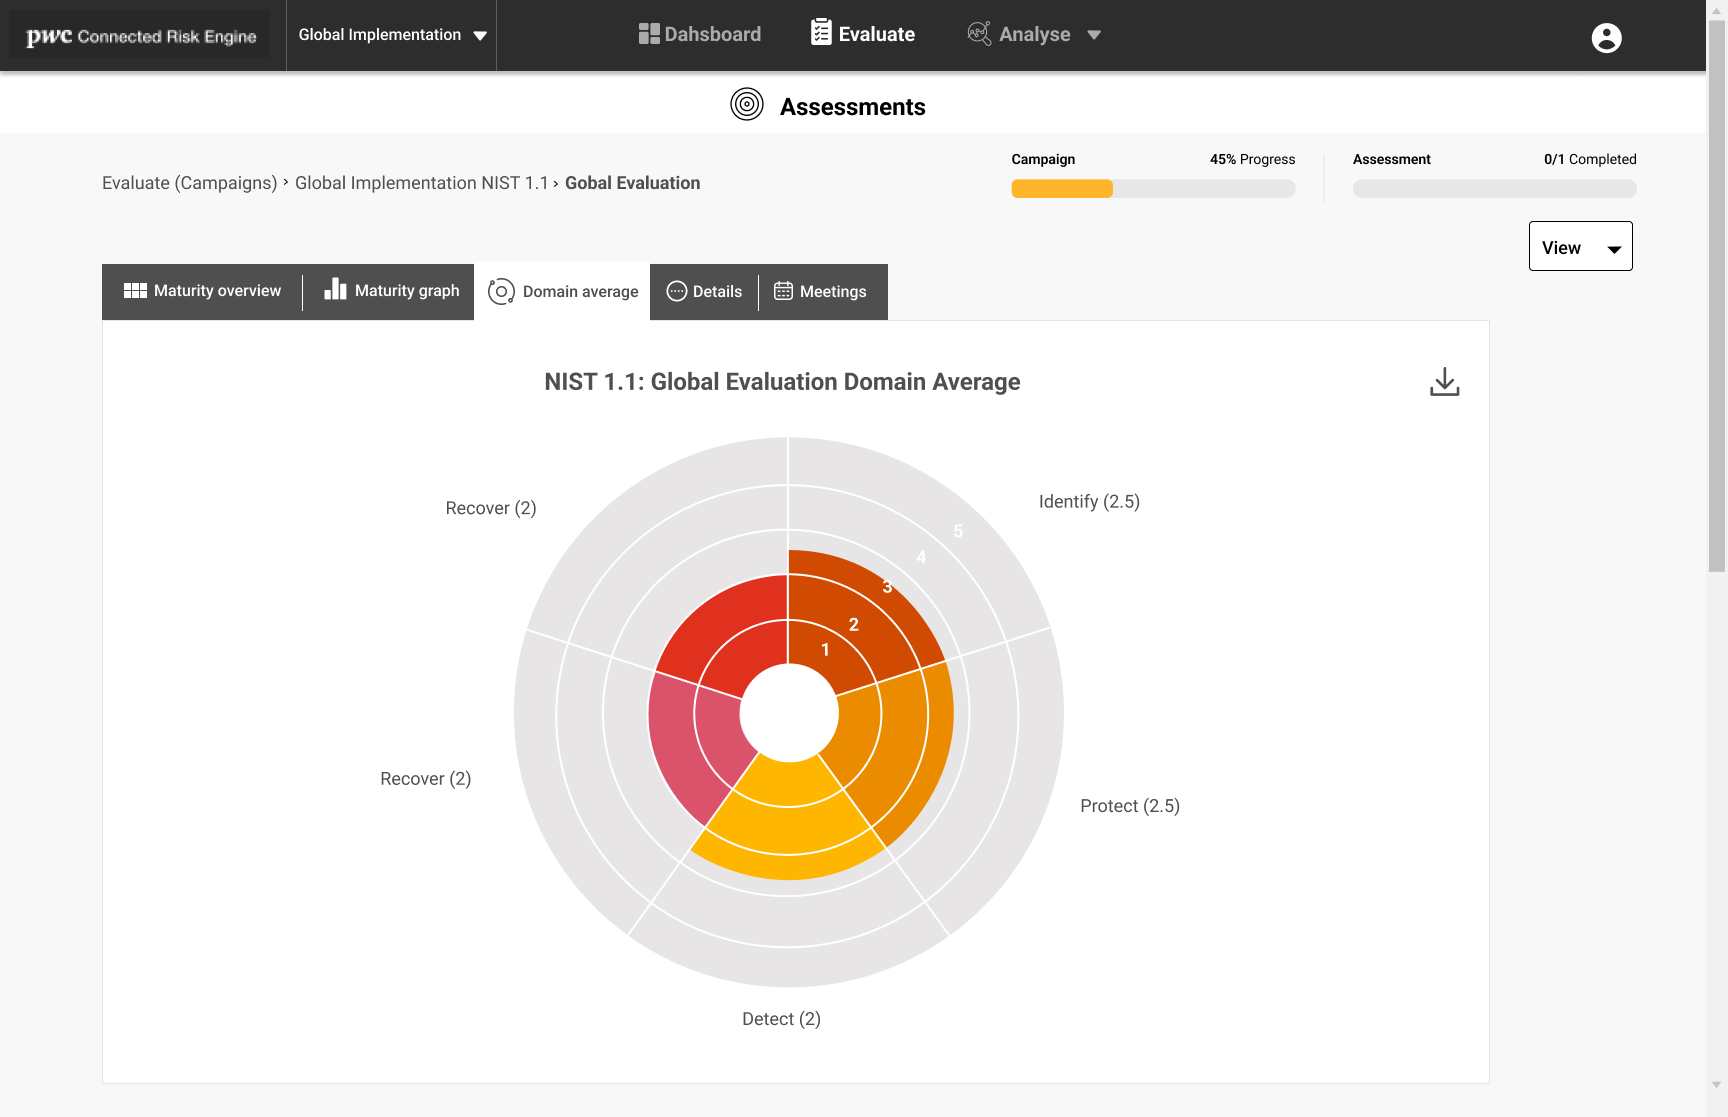Click the Analyse magnifier icon
Viewport: 1728px width, 1117px height.
pyautogui.click(x=978, y=33)
